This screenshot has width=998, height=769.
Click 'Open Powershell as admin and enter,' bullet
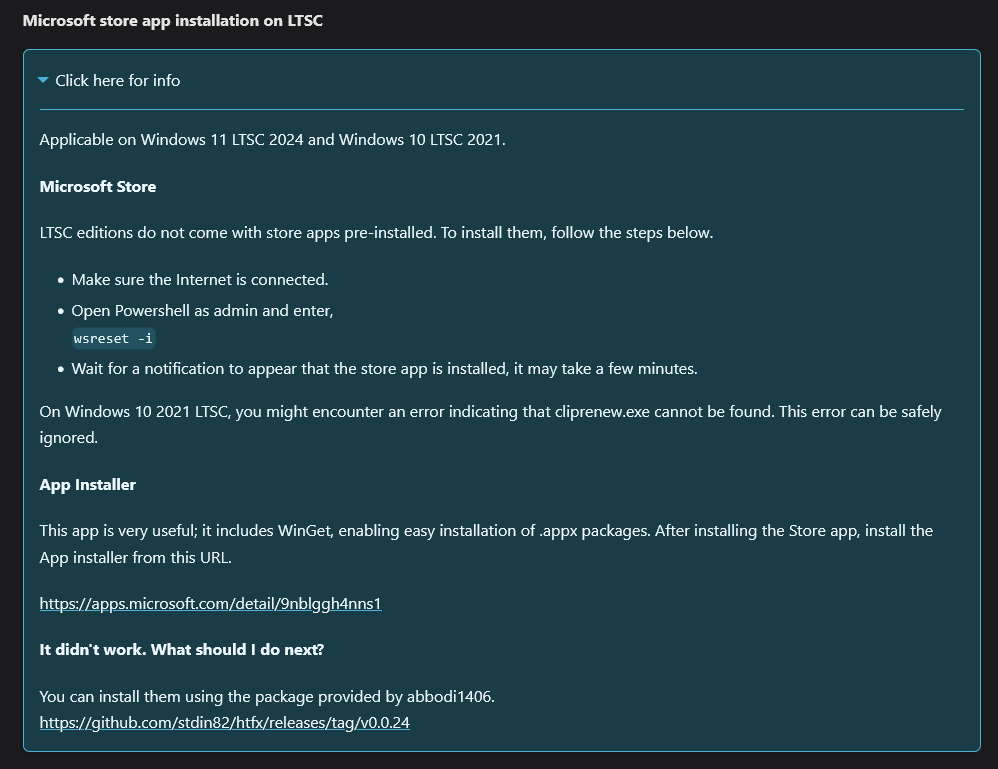pyautogui.click(x=202, y=311)
